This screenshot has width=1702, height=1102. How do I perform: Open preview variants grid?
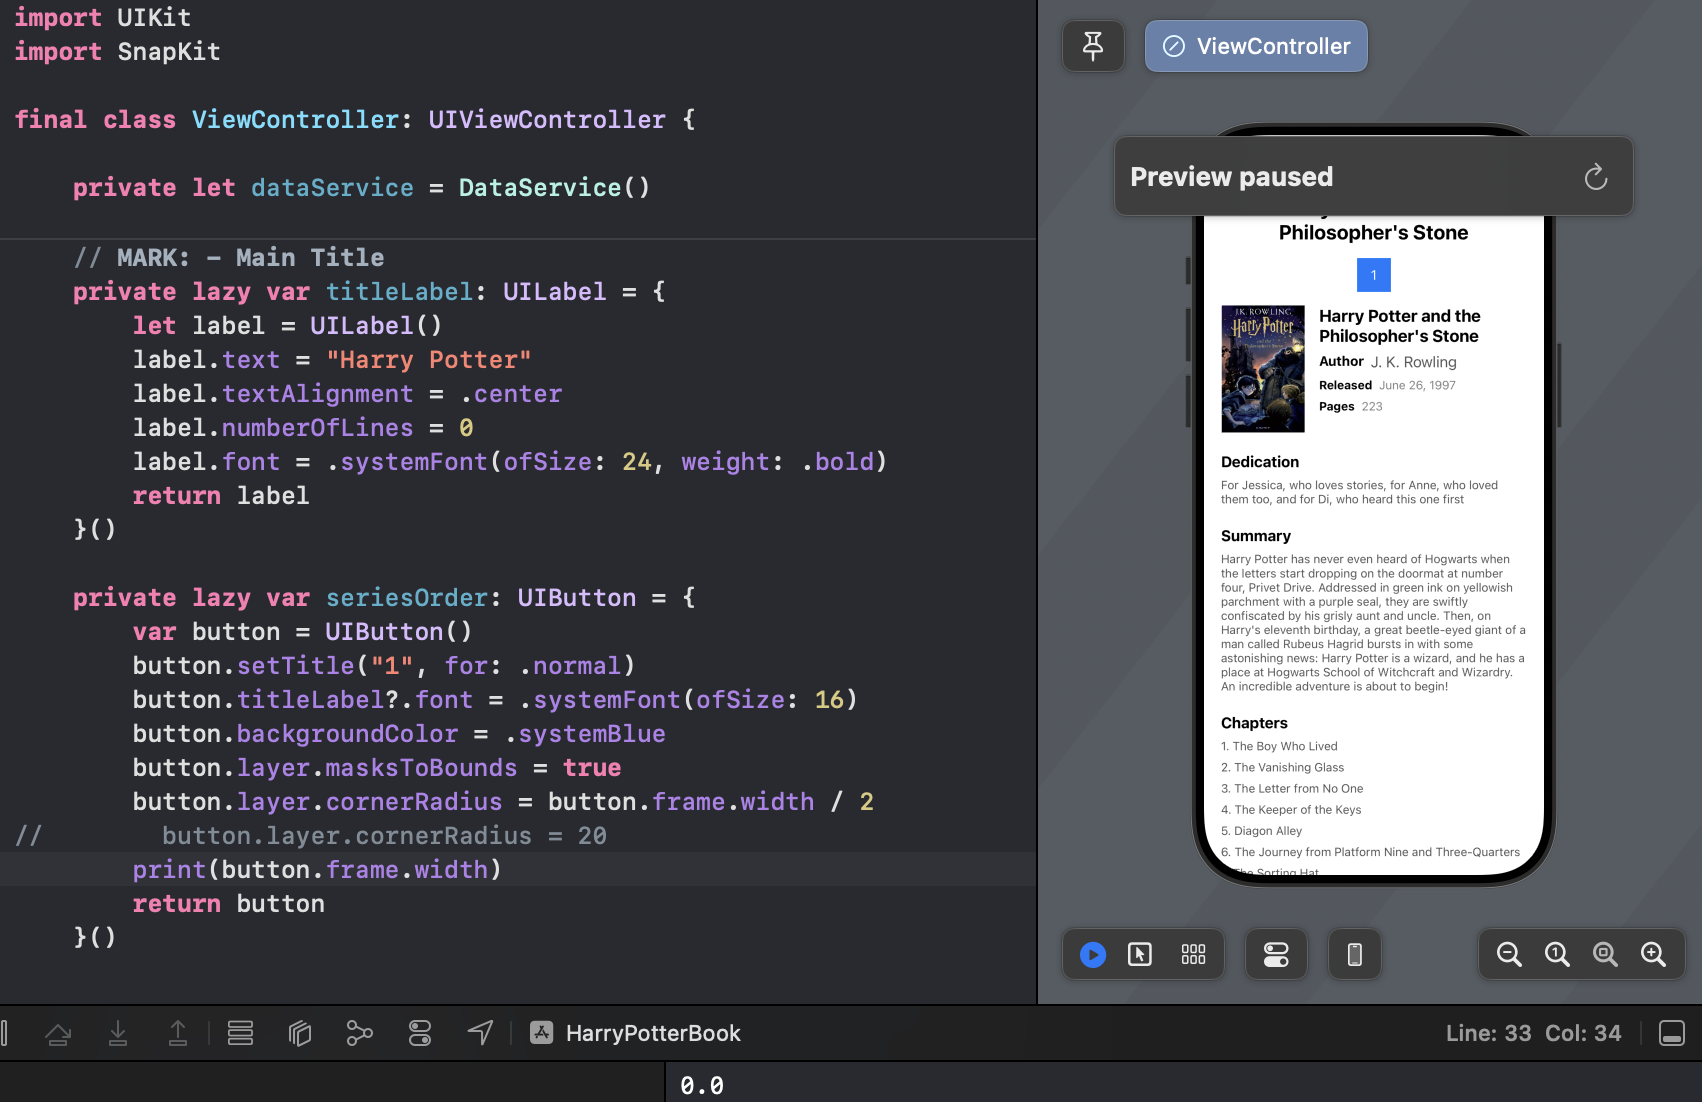[x=1193, y=955]
